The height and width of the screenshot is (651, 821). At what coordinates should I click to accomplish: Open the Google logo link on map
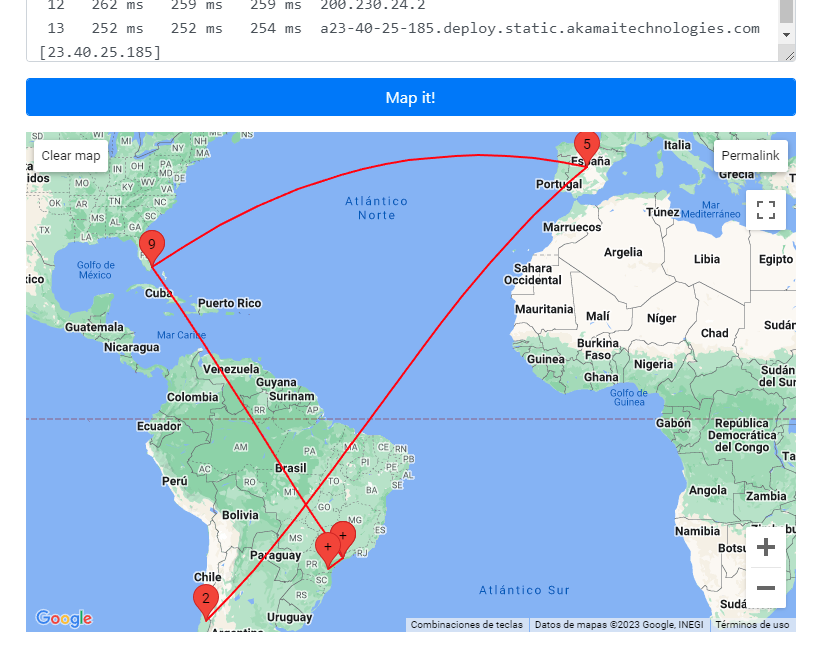tap(64, 619)
